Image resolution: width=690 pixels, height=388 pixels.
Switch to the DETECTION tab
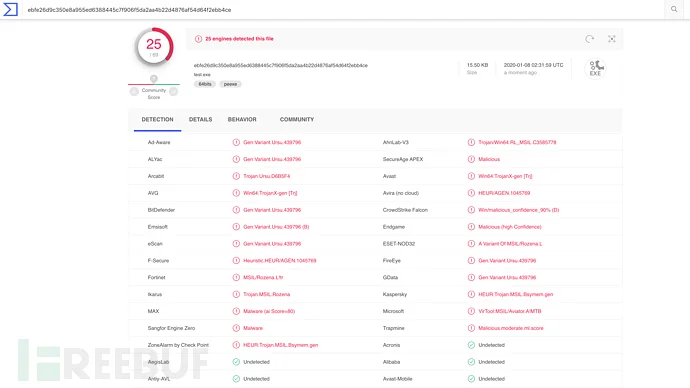pos(157,120)
